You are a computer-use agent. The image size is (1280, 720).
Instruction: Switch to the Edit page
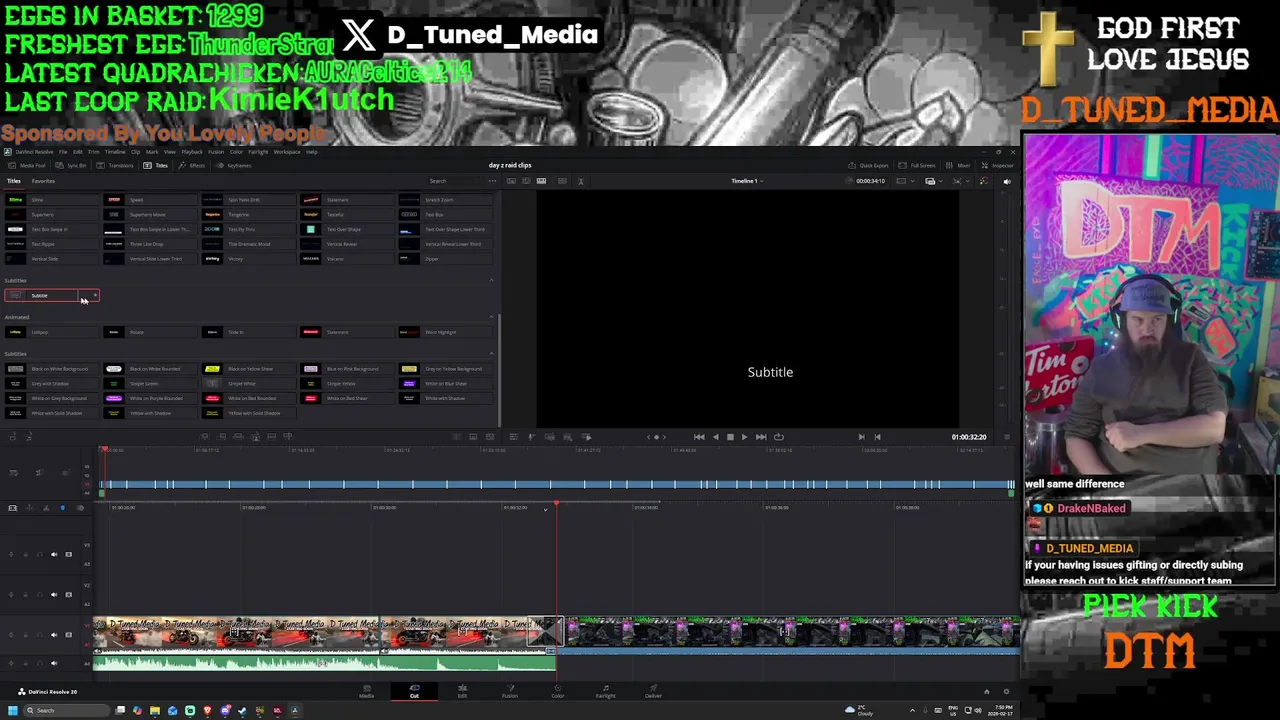(x=462, y=691)
